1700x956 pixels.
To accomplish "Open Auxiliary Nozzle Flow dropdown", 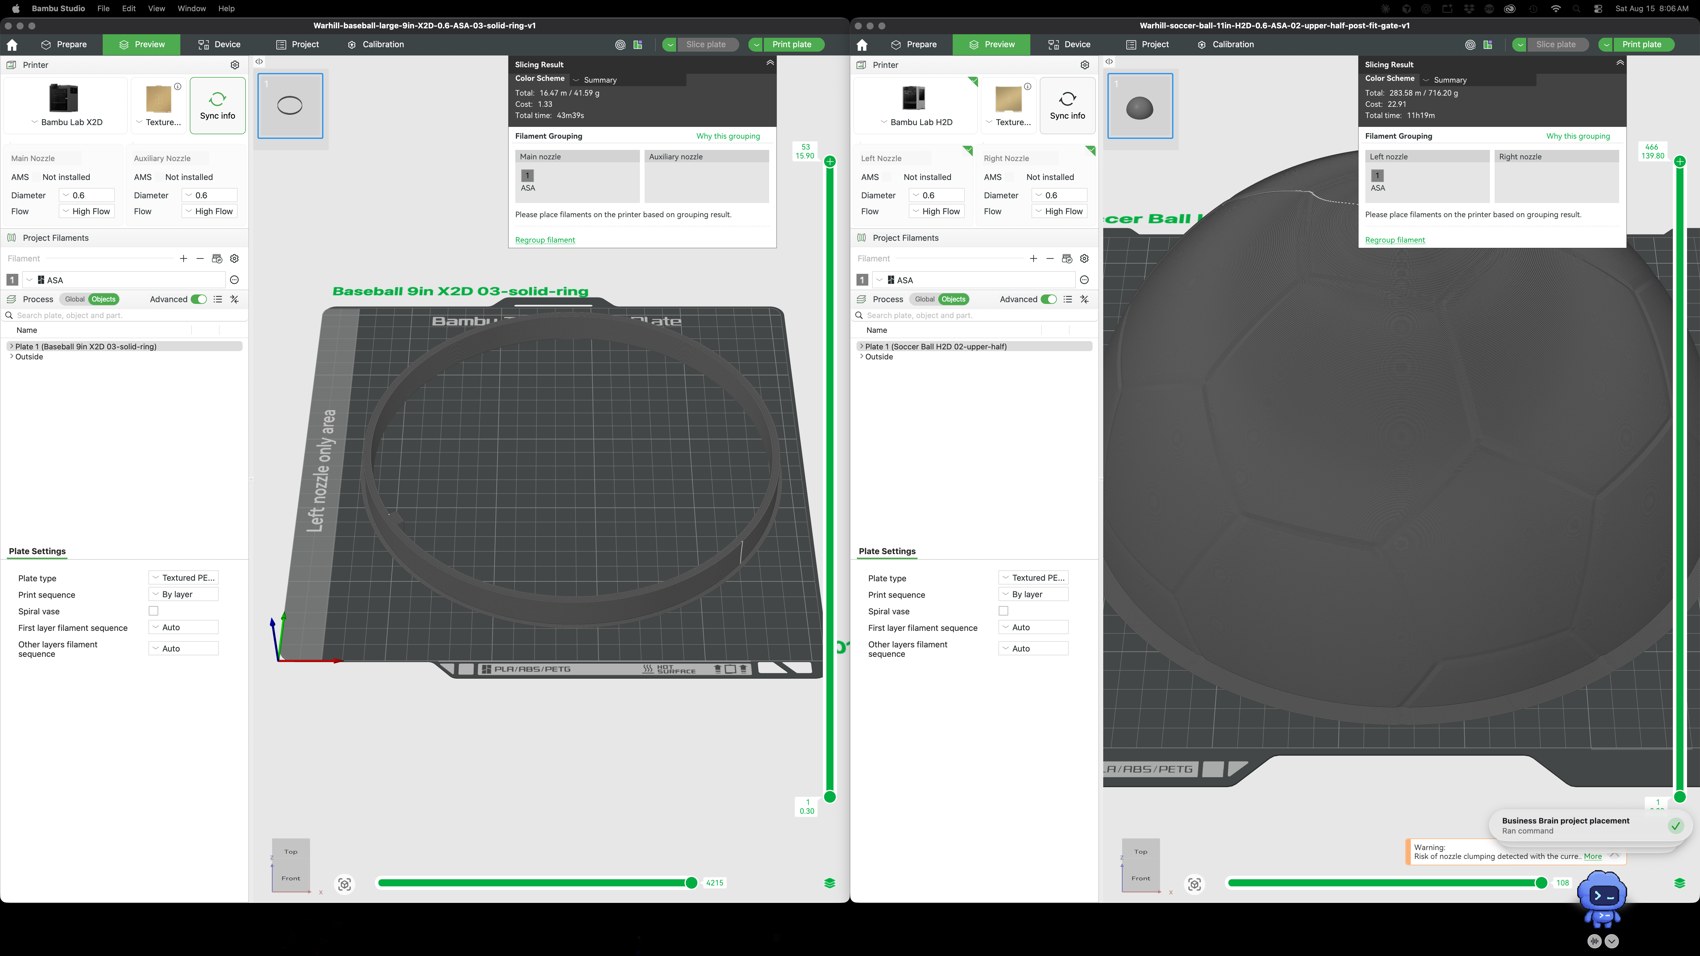I will coord(210,211).
